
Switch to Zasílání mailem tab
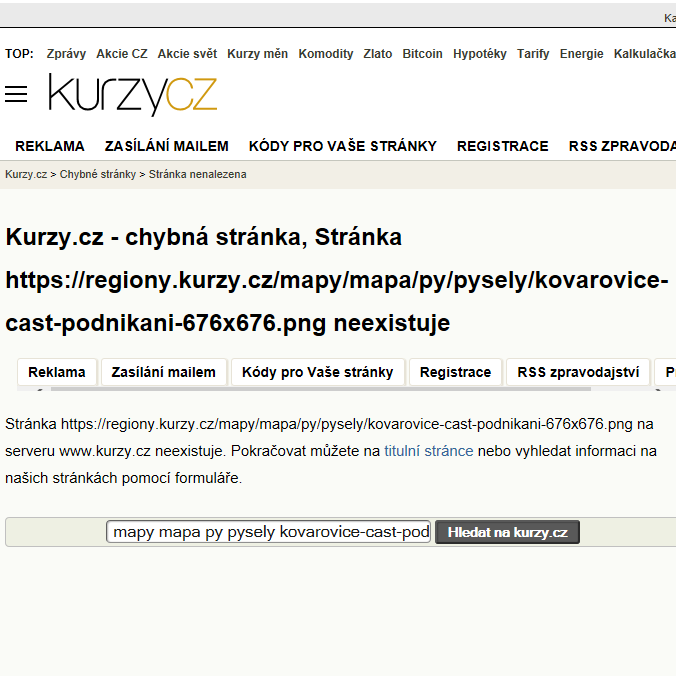(x=163, y=372)
